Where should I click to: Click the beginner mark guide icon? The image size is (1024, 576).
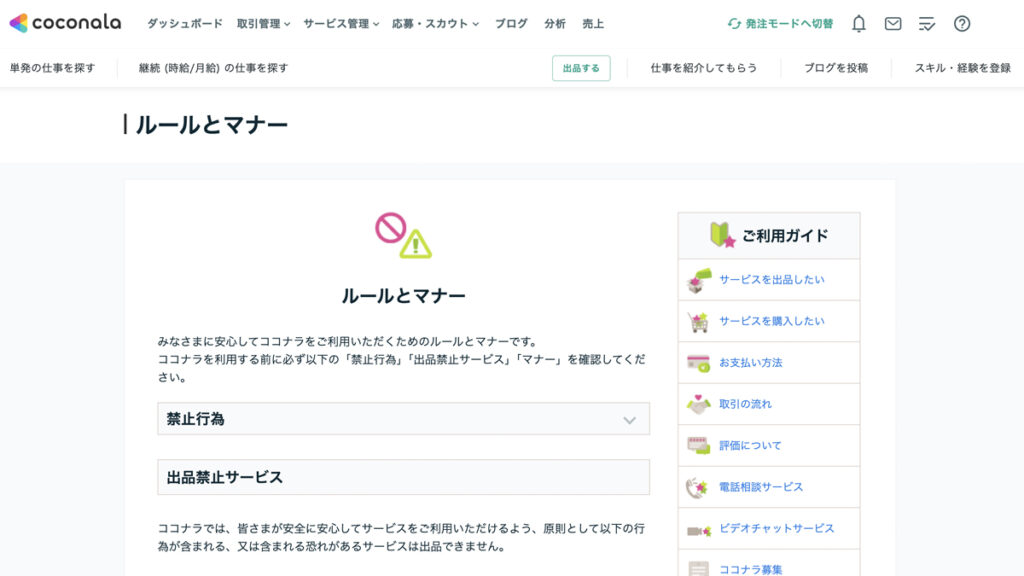pyautogui.click(x=722, y=234)
